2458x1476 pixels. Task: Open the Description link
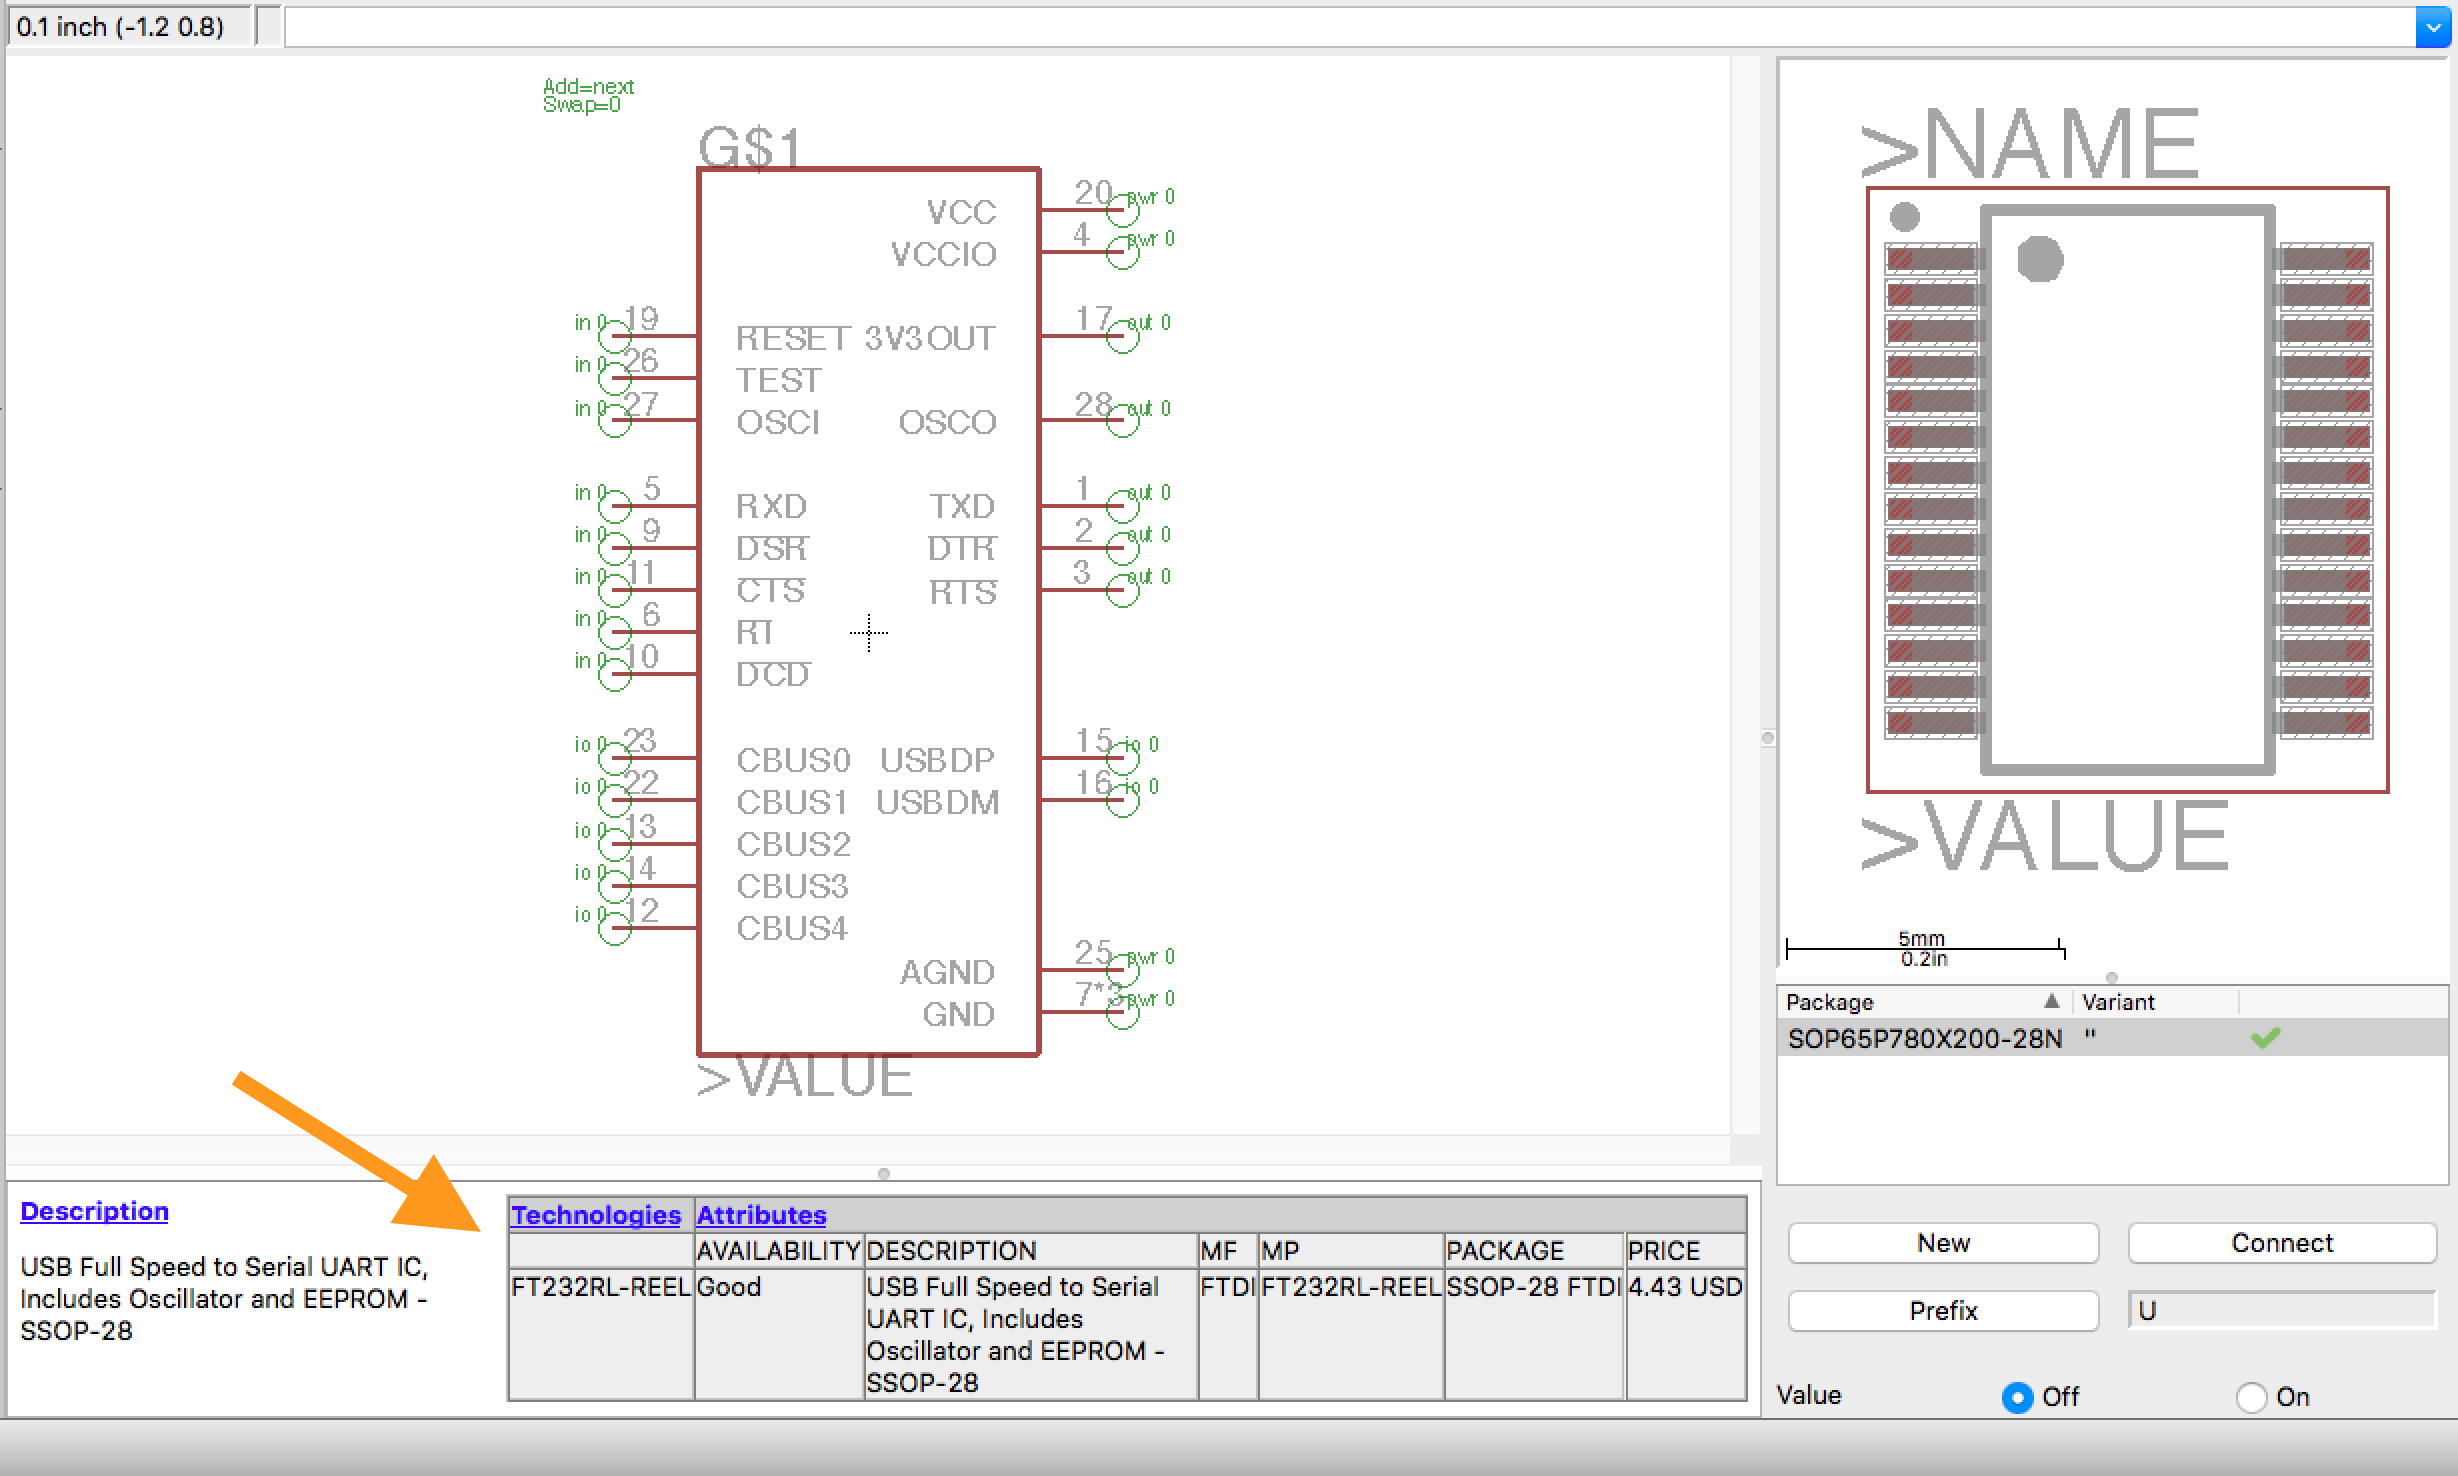[x=94, y=1211]
